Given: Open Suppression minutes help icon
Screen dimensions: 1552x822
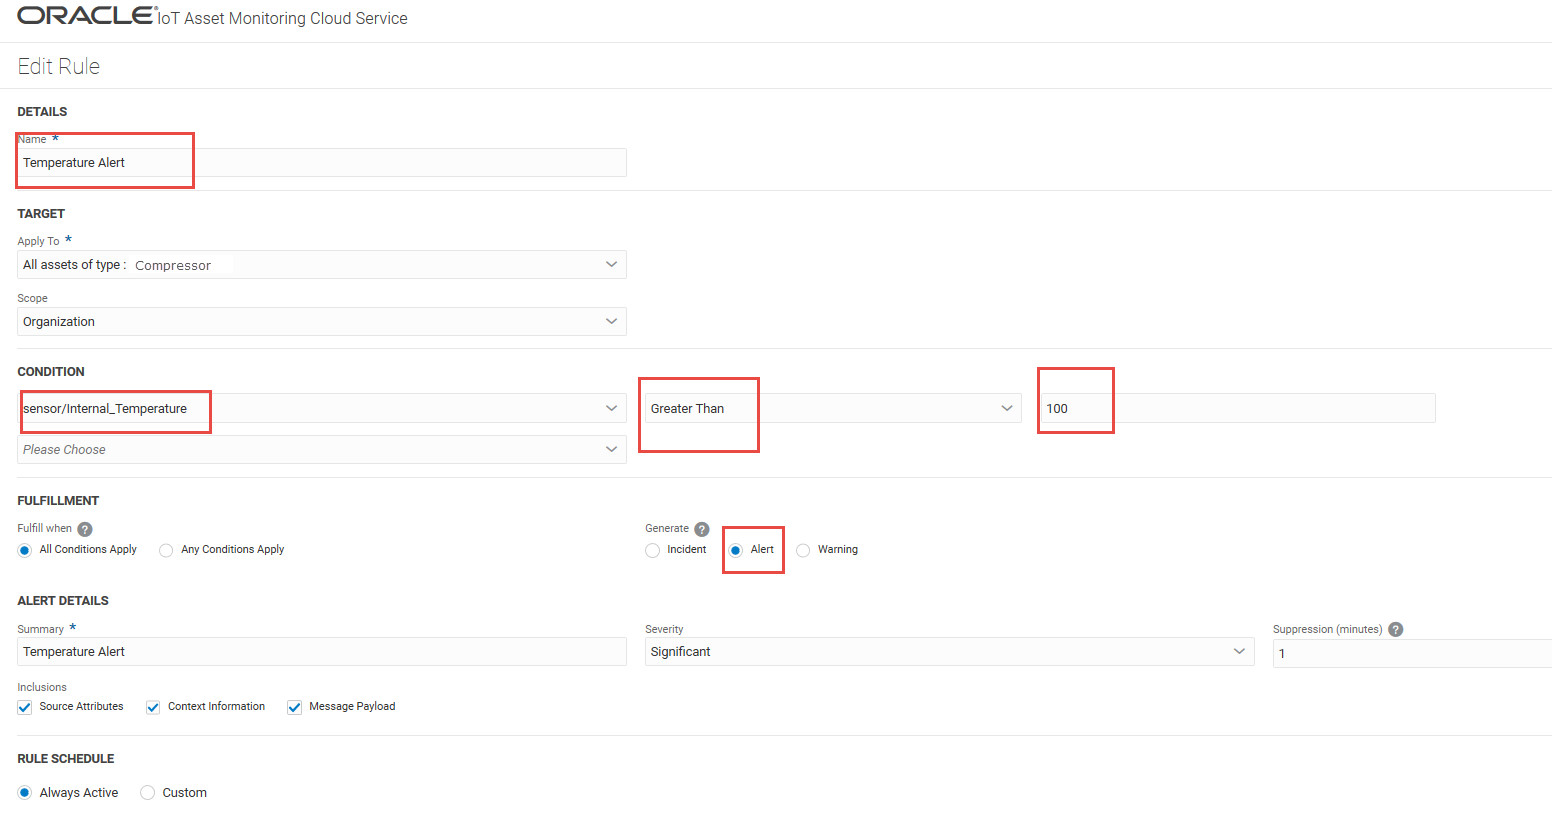Looking at the screenshot, I should 1396,629.
